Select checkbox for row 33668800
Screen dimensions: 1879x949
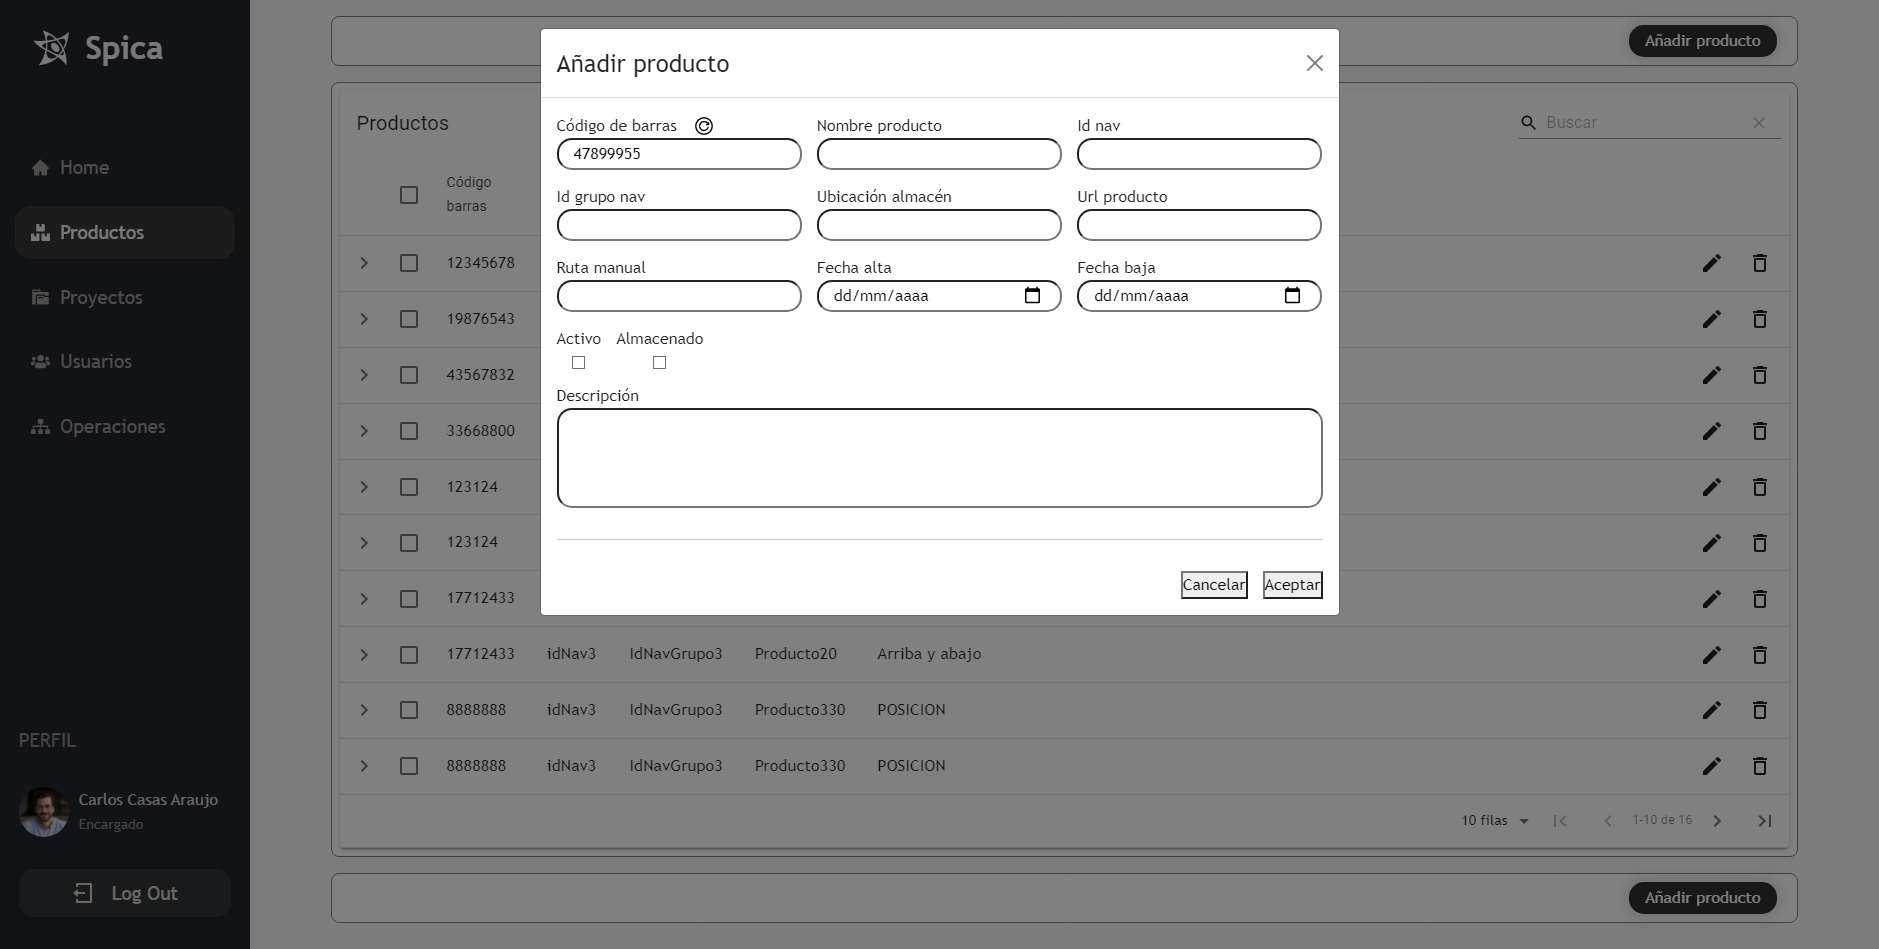[x=409, y=431]
